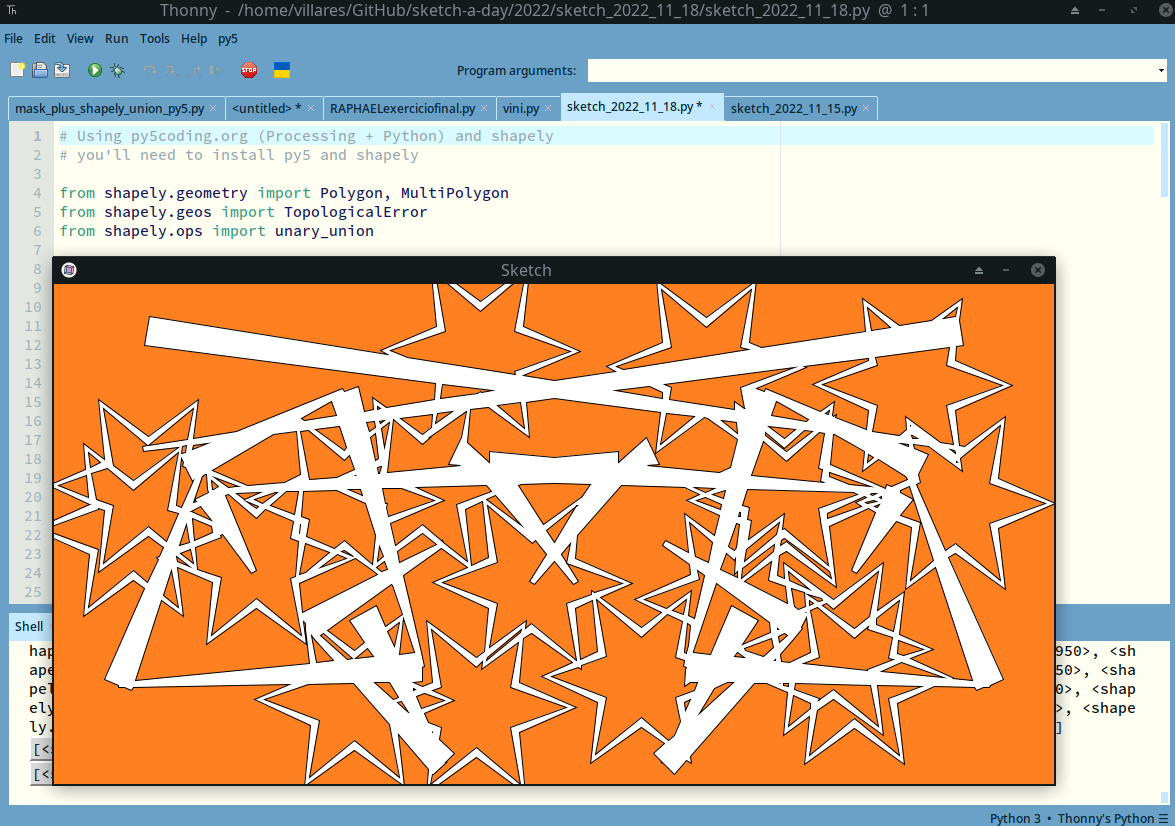Viewport: 1175px width, 826px height.
Task: Click the Save file icon
Action: [62, 70]
